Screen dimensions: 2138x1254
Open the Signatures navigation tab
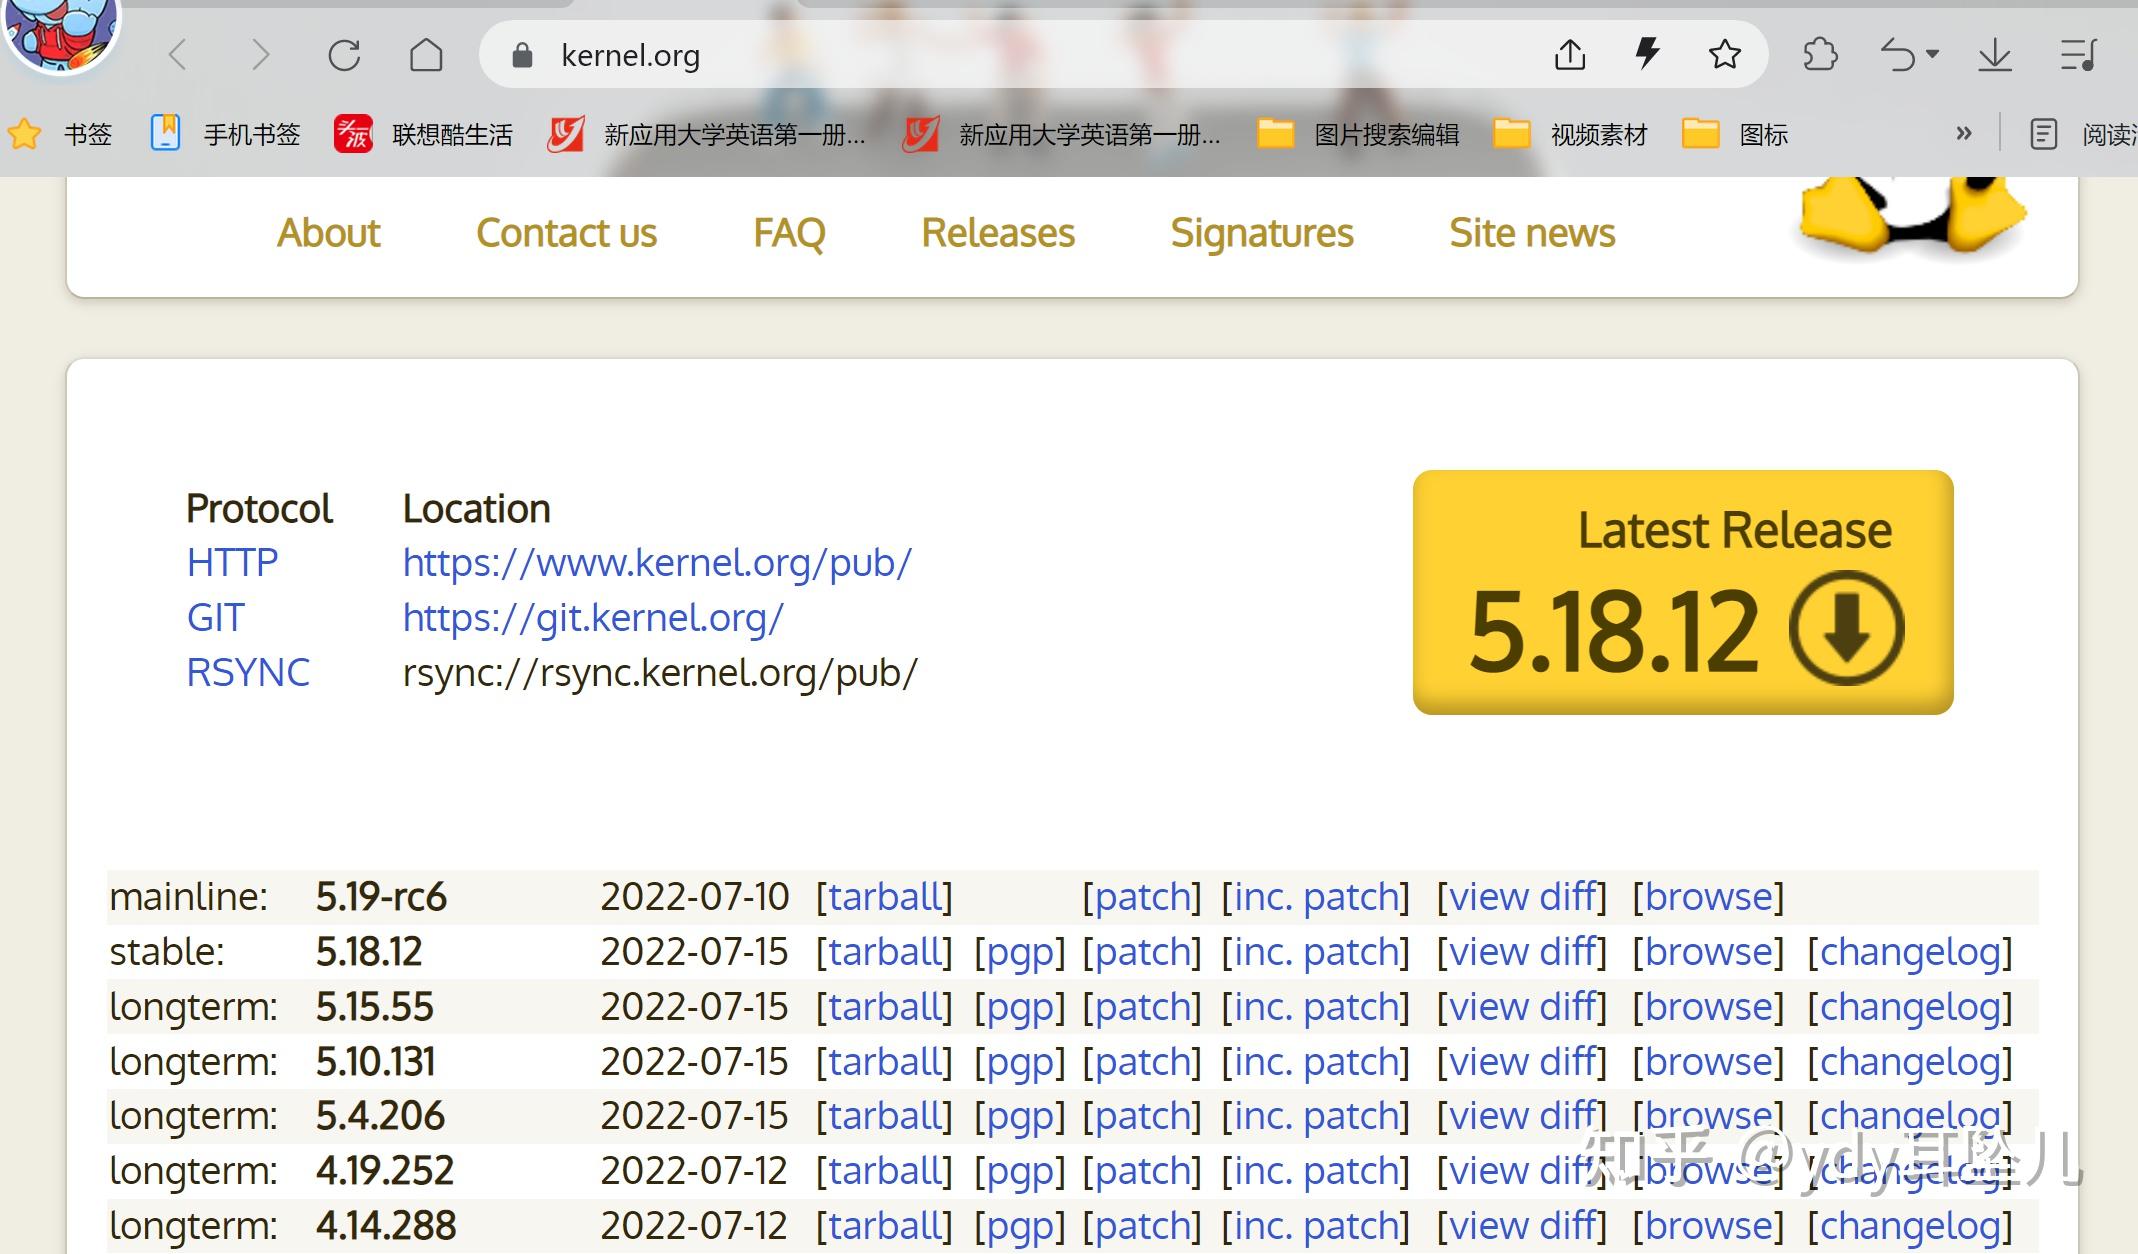point(1262,233)
